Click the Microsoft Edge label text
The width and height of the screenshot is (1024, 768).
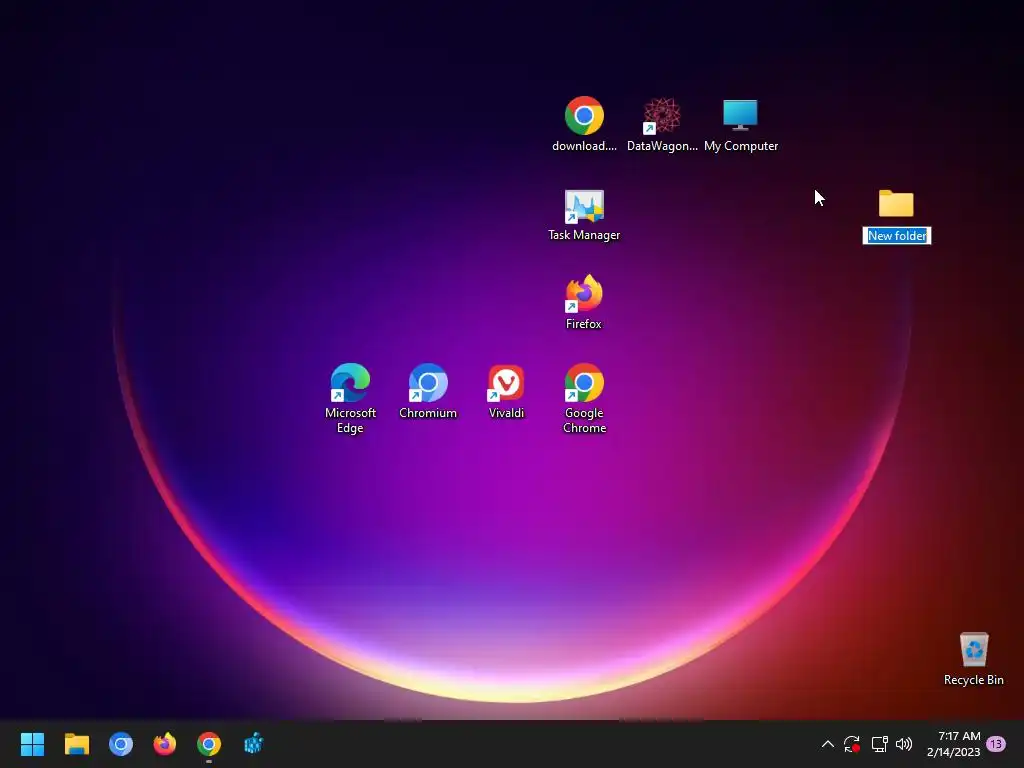[350, 421]
